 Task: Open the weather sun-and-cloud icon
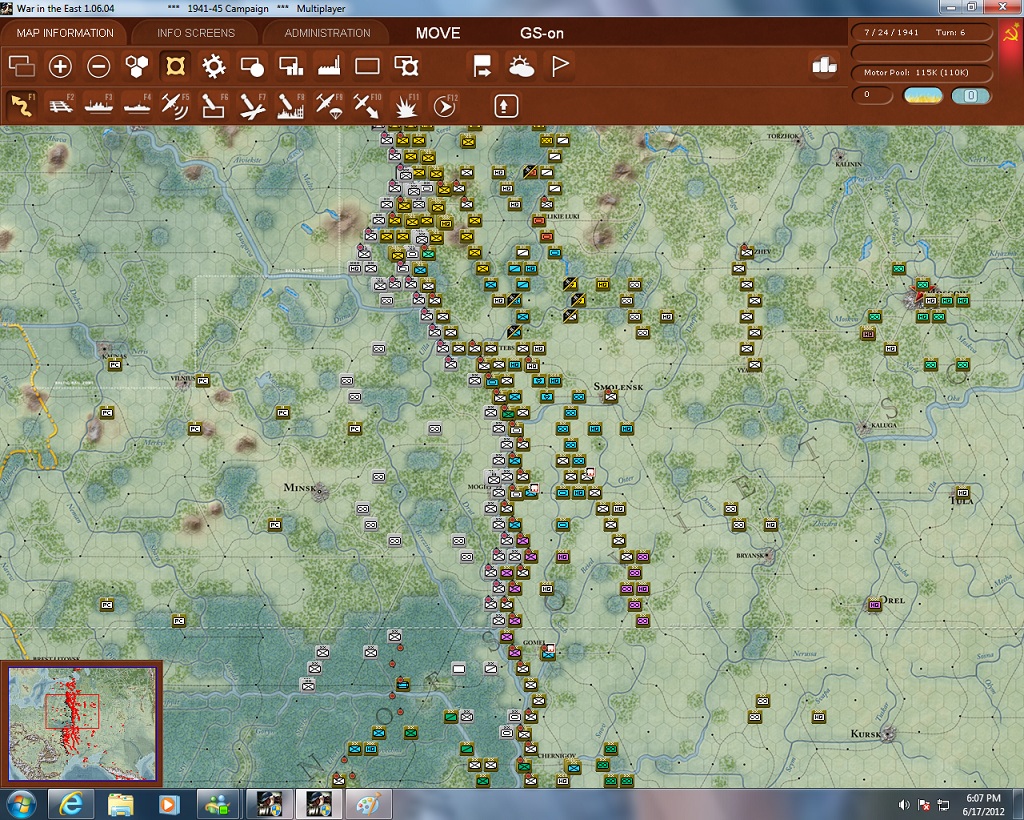pos(521,66)
